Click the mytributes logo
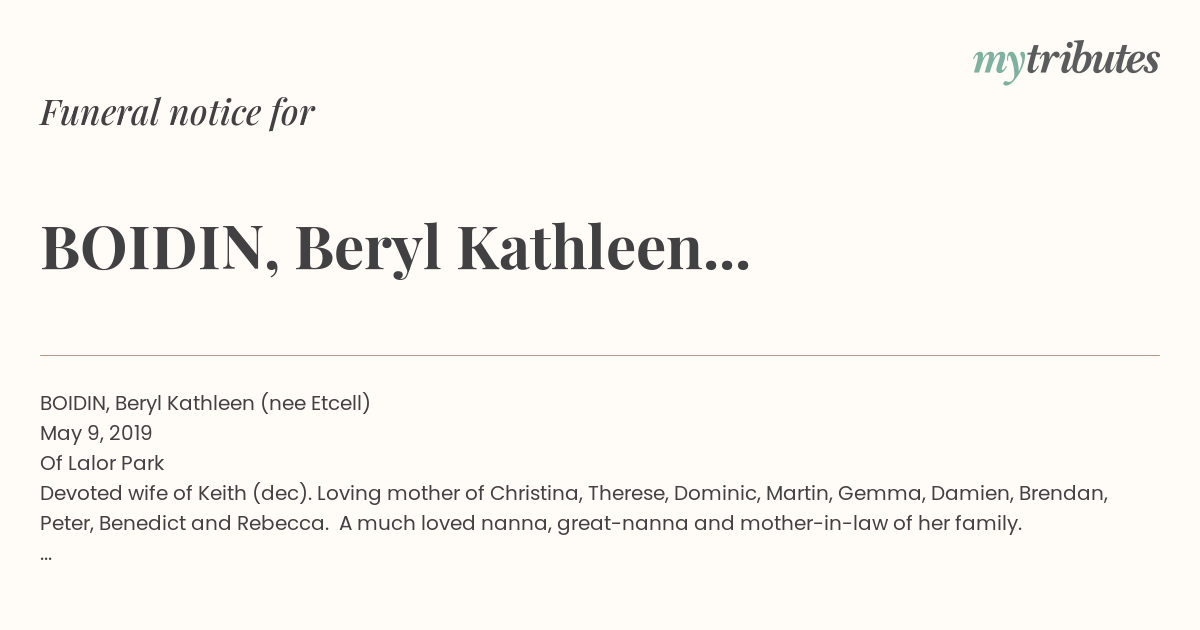This screenshot has width=1200, height=630. (1065, 60)
